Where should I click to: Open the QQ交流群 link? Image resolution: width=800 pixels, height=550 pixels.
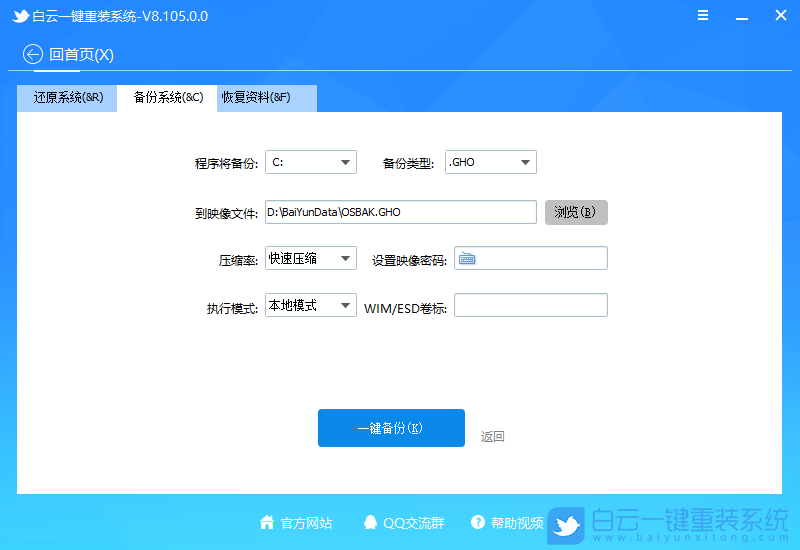pos(413,523)
